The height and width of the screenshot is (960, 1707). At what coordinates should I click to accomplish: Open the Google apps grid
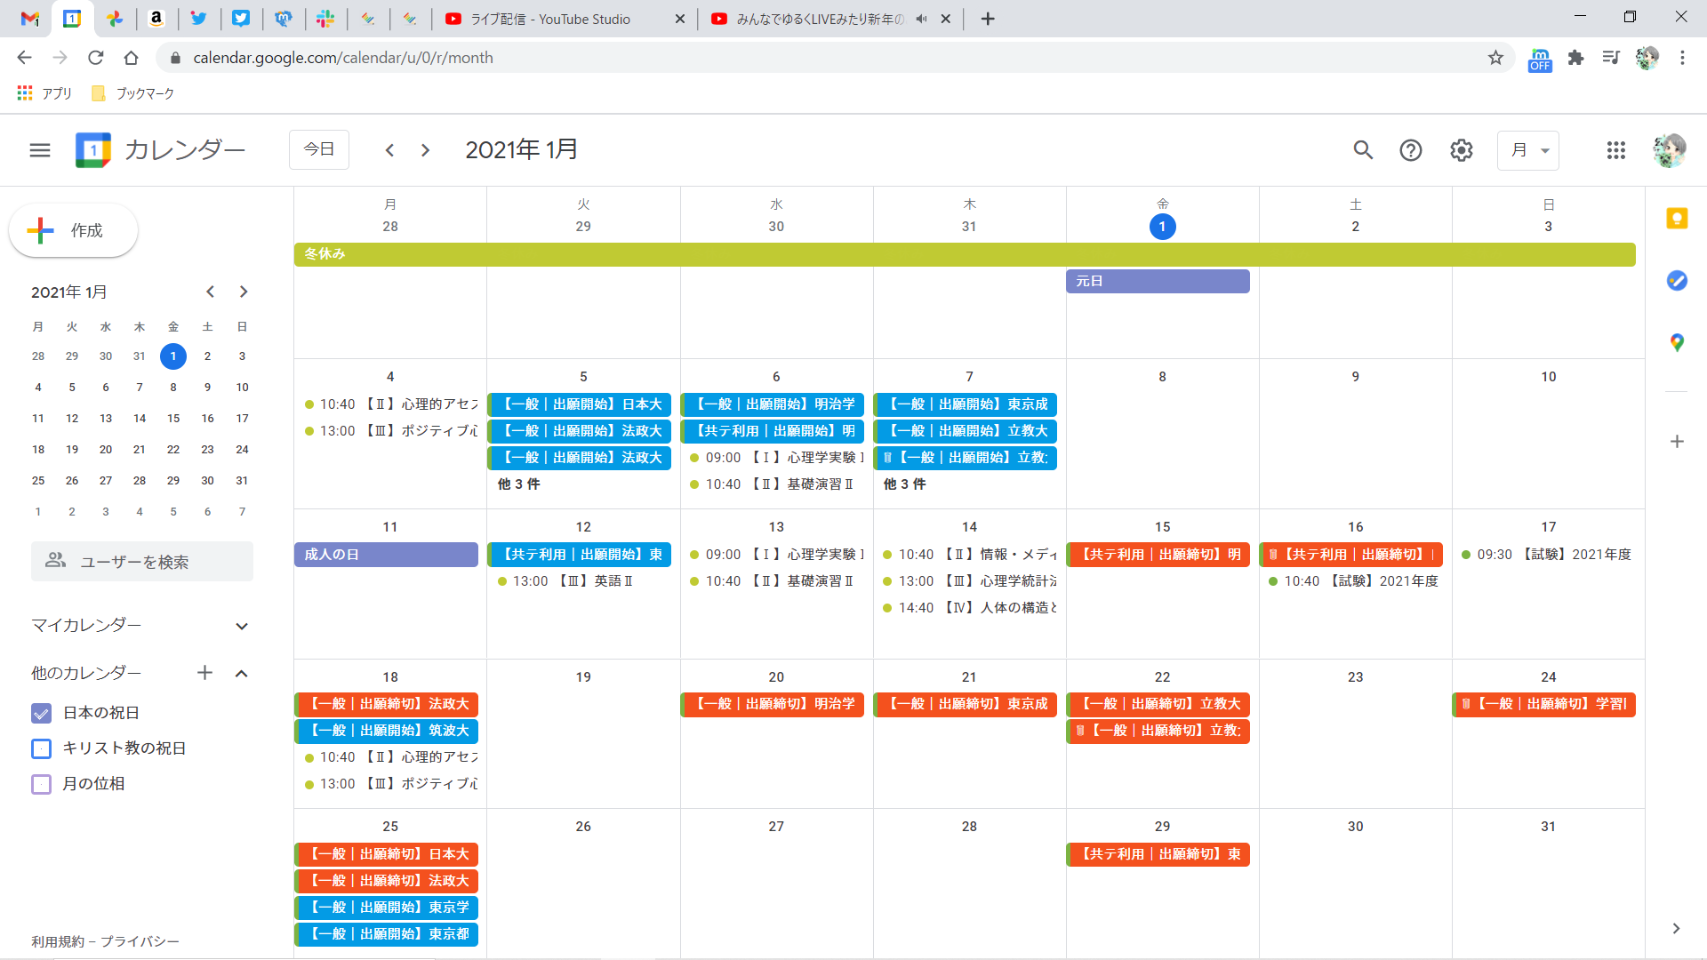pos(1615,150)
